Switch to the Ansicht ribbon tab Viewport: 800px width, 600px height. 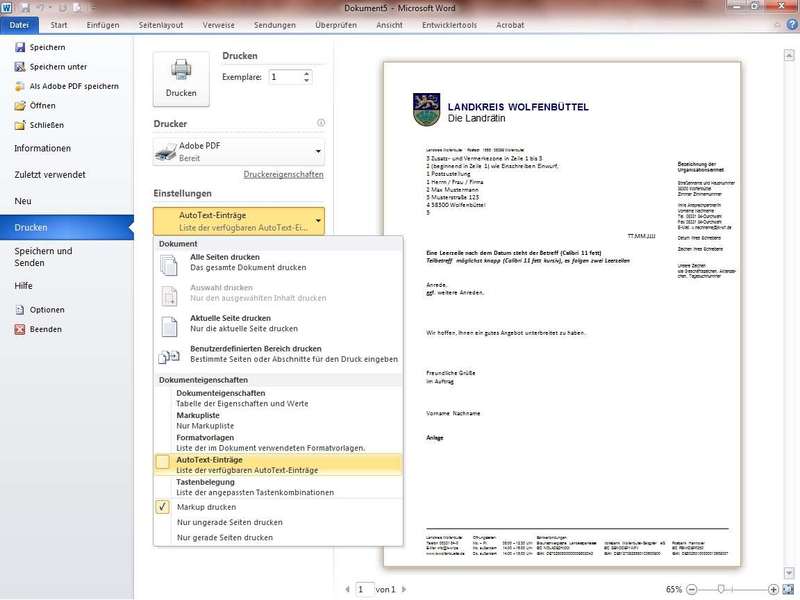click(389, 25)
